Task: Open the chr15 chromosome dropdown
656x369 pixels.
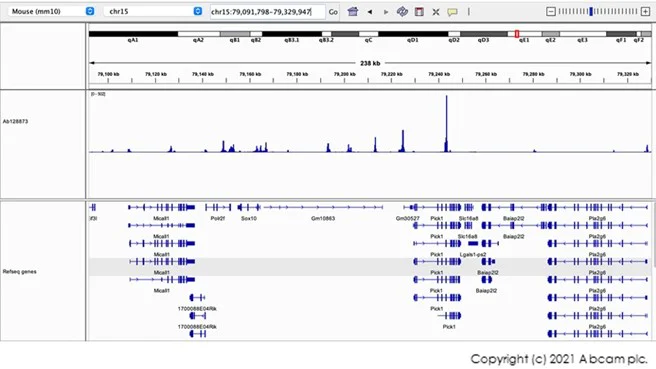Action: pos(153,11)
